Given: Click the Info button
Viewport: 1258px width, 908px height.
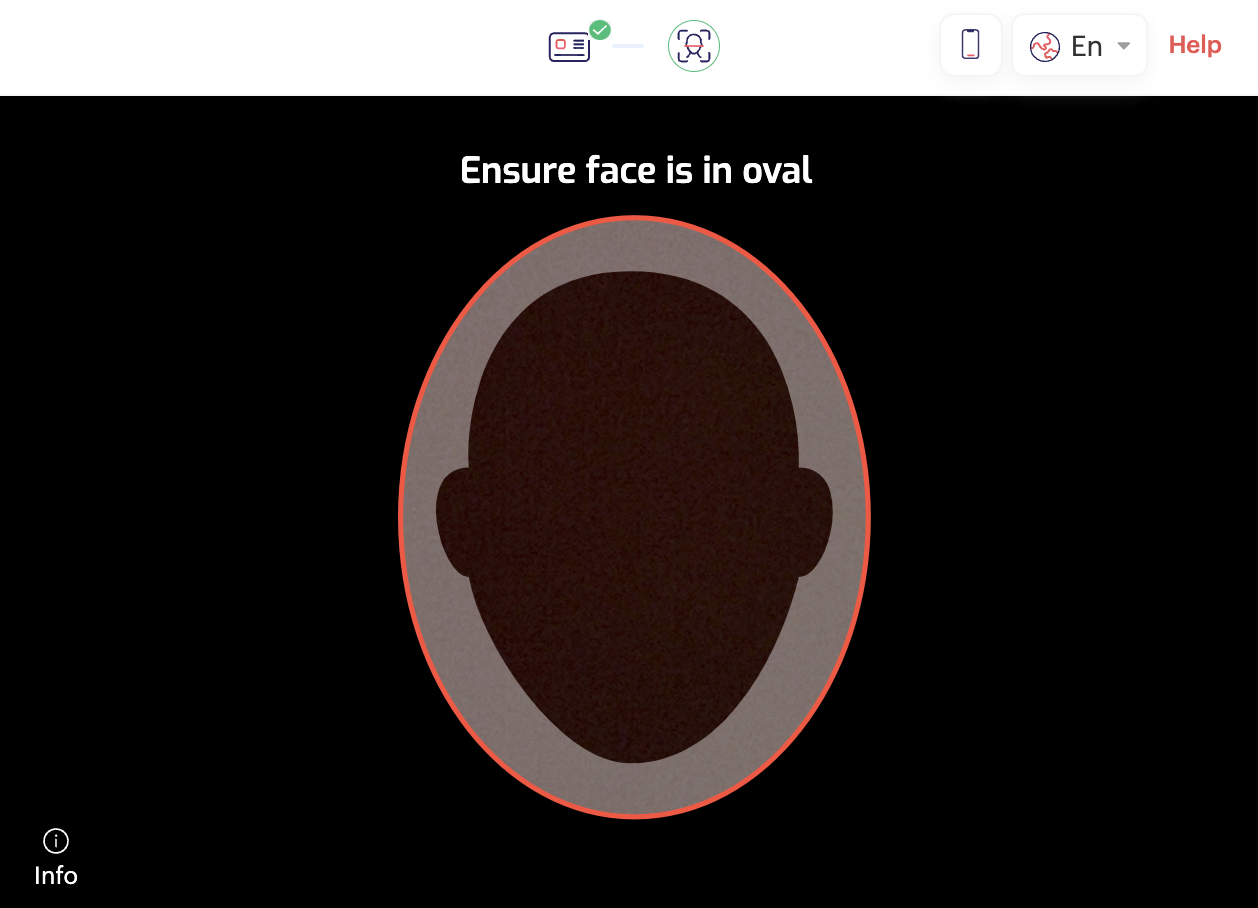Looking at the screenshot, I should pyautogui.click(x=56, y=858).
